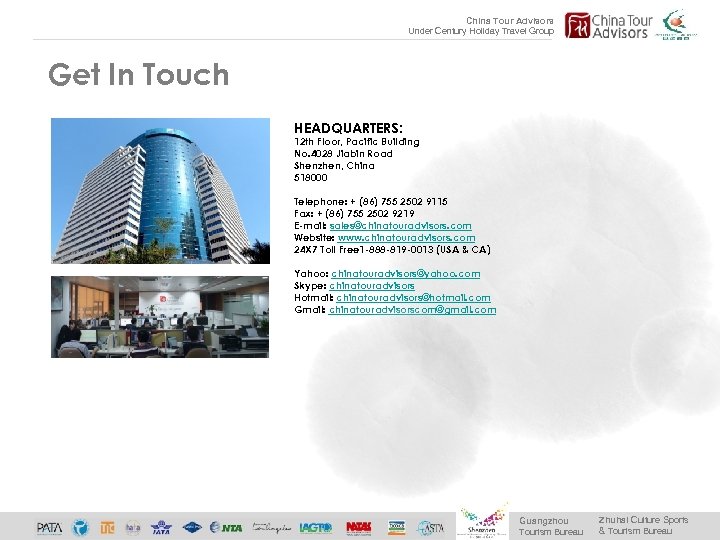Click the round blue logo next to PATA
The height and width of the screenshot is (540, 720).
pos(80,528)
